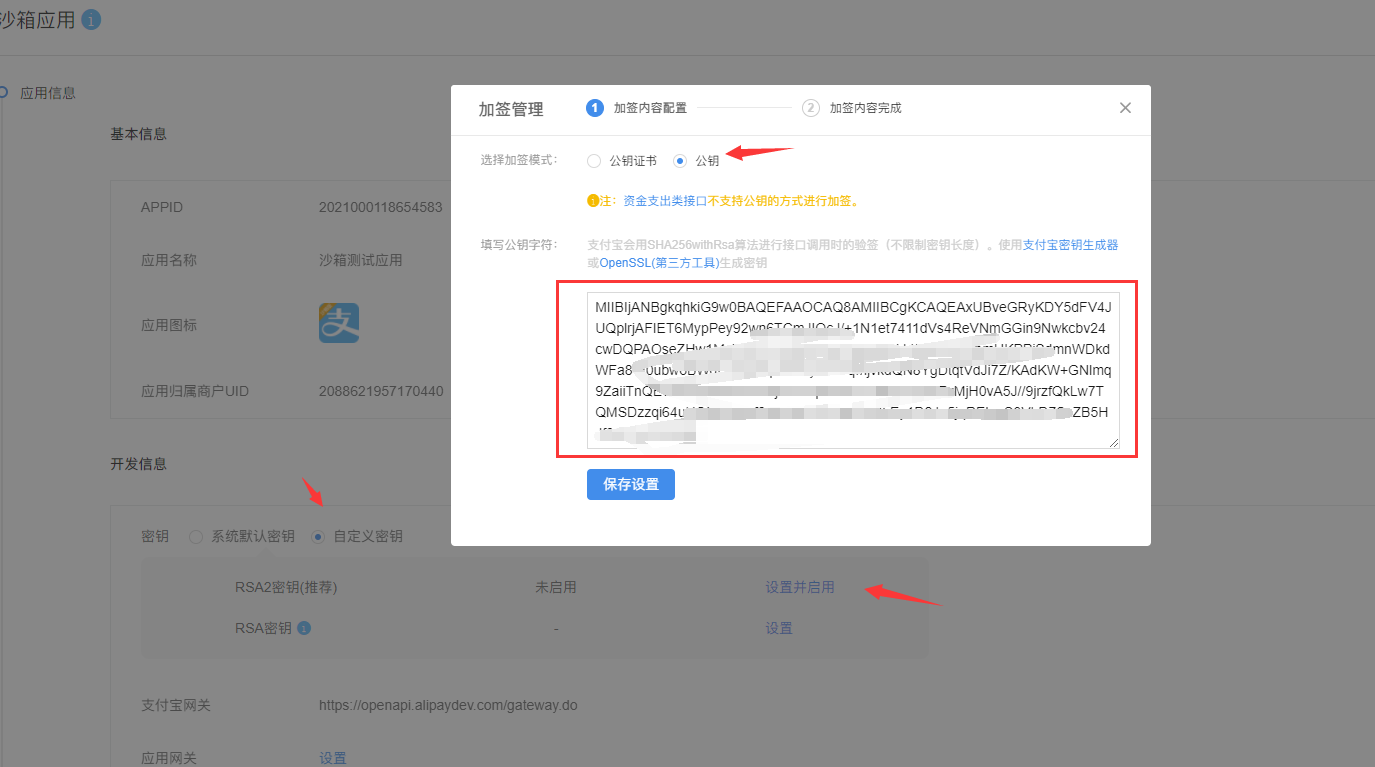Select the 公钥 radio option

pyautogui.click(x=680, y=161)
